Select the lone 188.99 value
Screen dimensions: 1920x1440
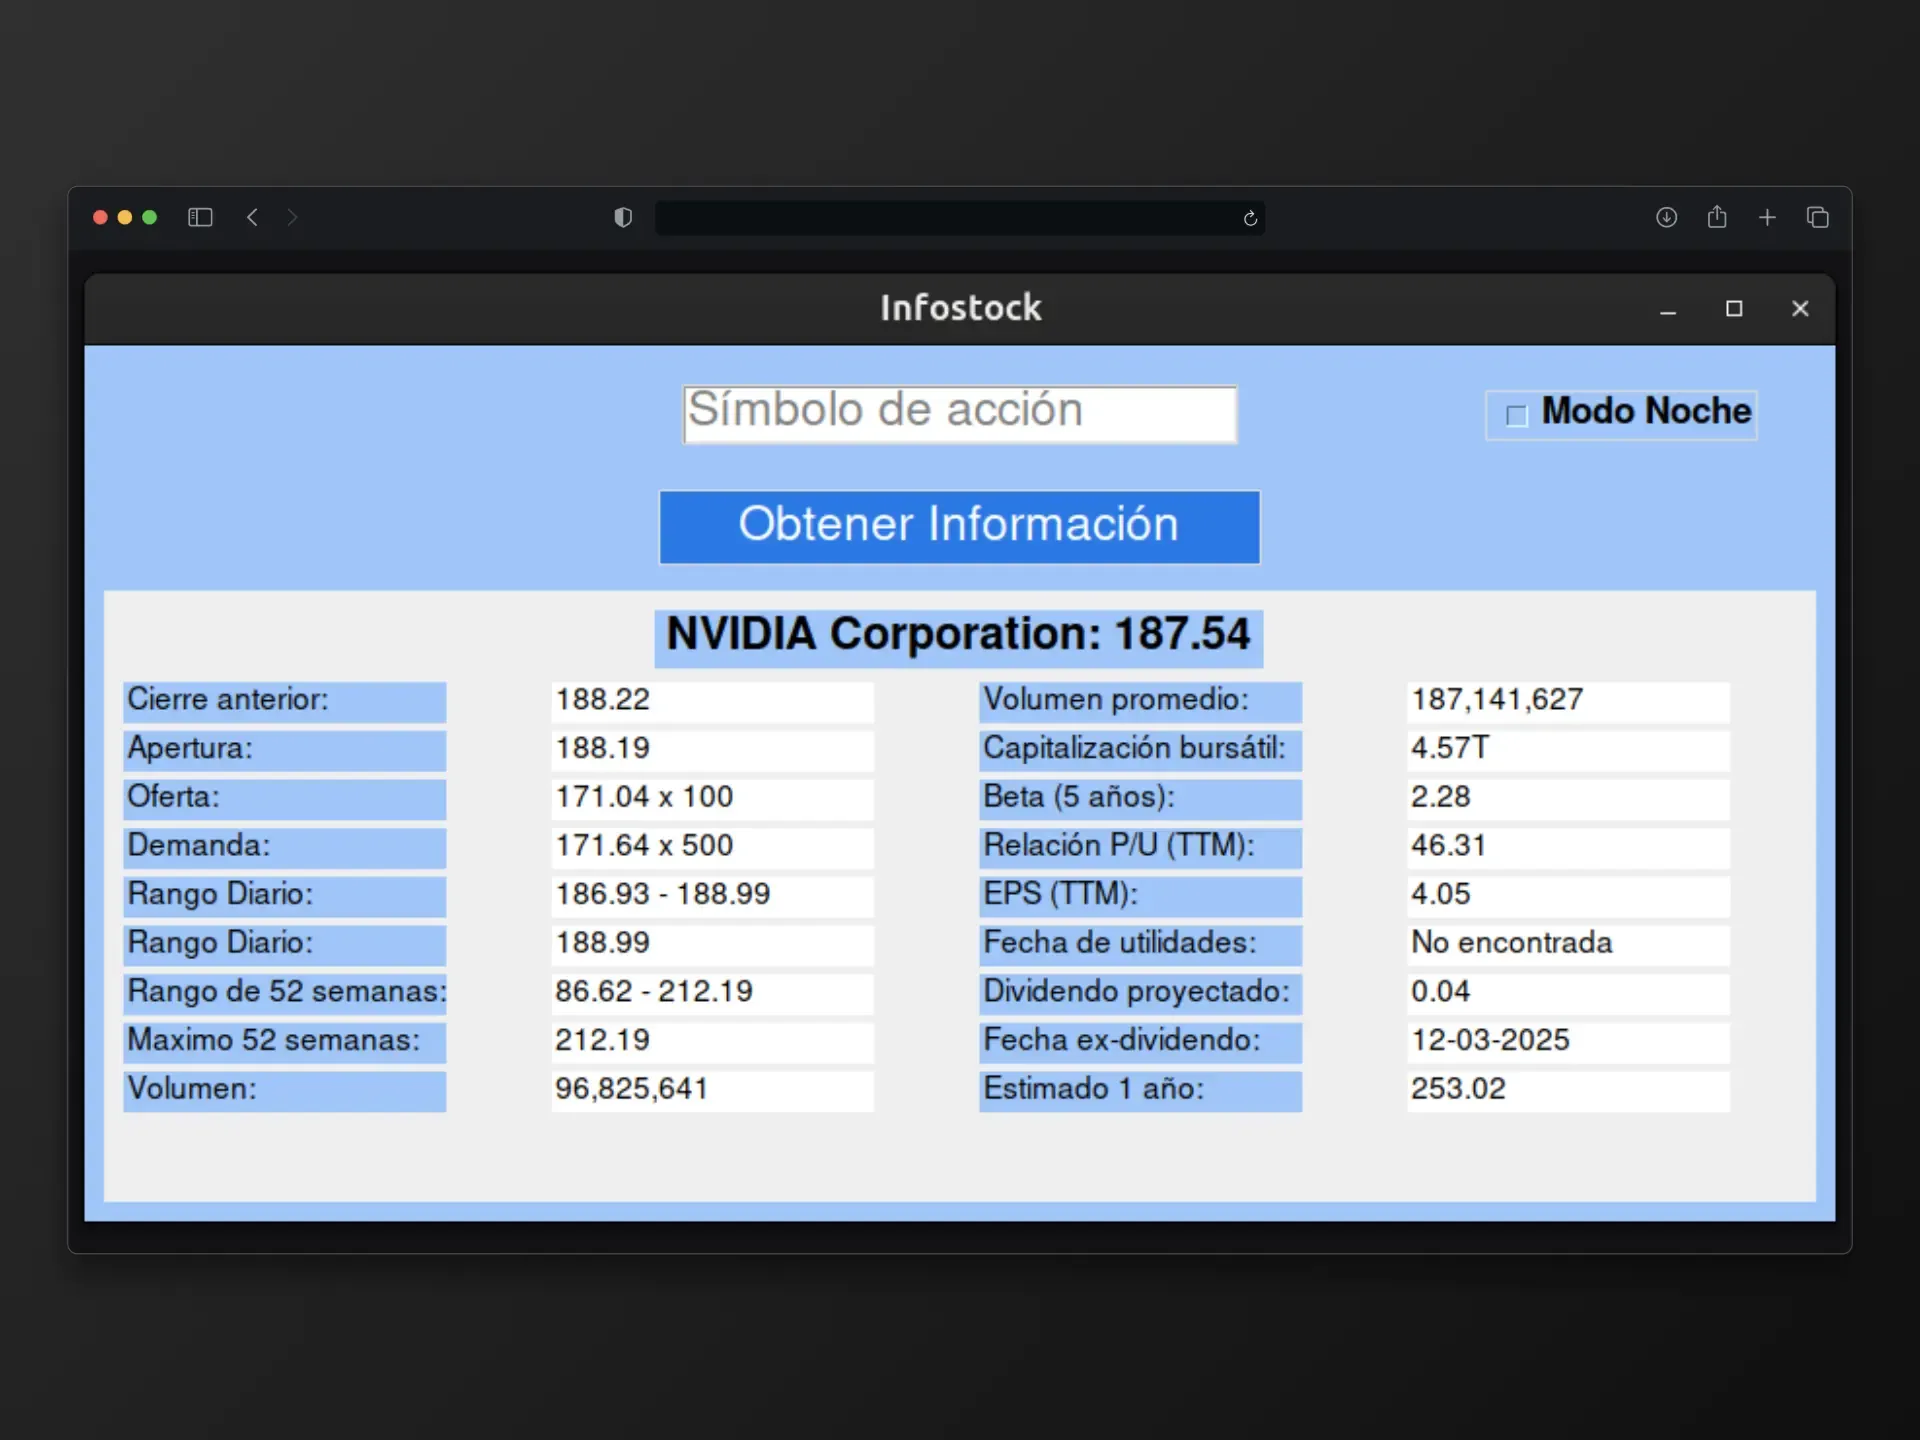(712, 945)
